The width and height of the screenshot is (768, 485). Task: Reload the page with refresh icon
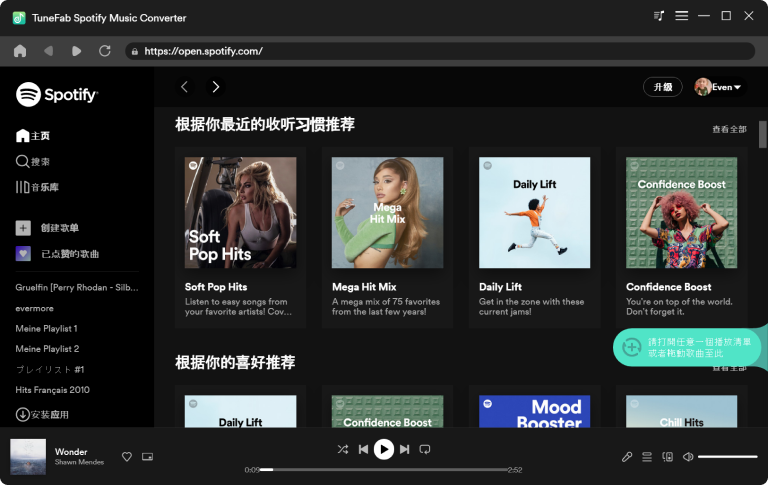click(x=105, y=51)
